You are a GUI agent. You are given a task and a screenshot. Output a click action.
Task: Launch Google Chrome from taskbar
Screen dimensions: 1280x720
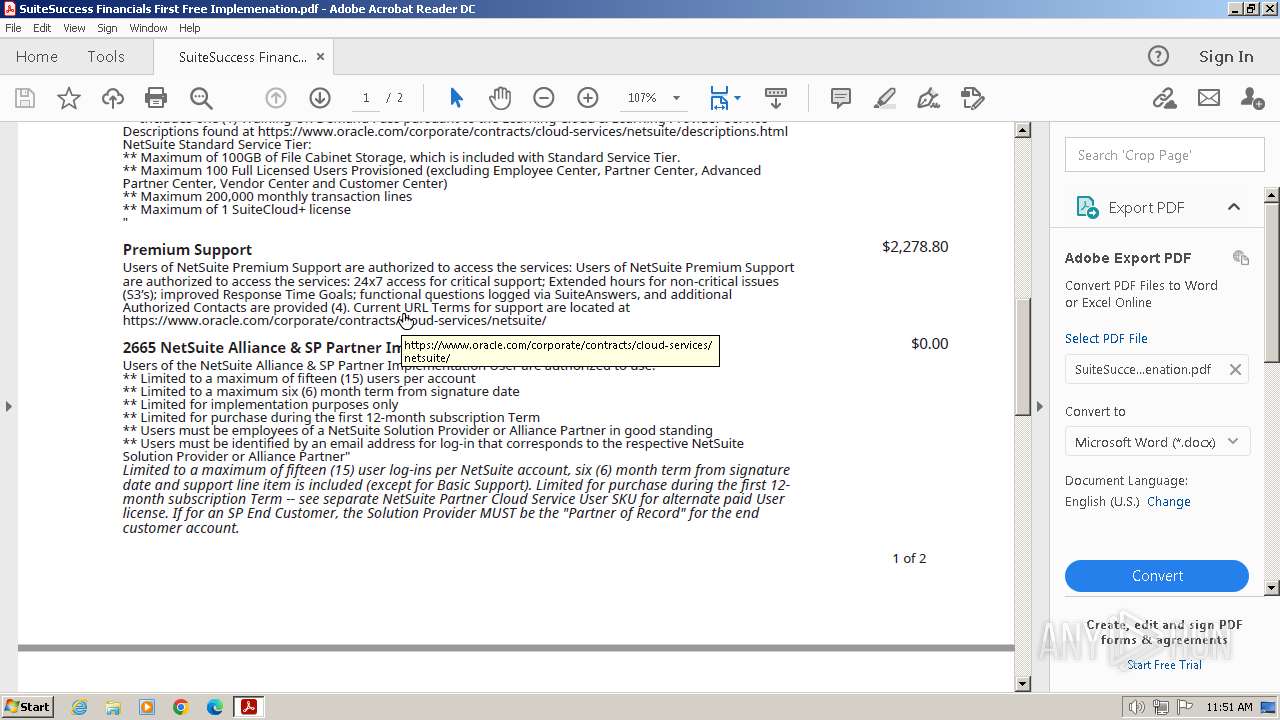coord(181,707)
